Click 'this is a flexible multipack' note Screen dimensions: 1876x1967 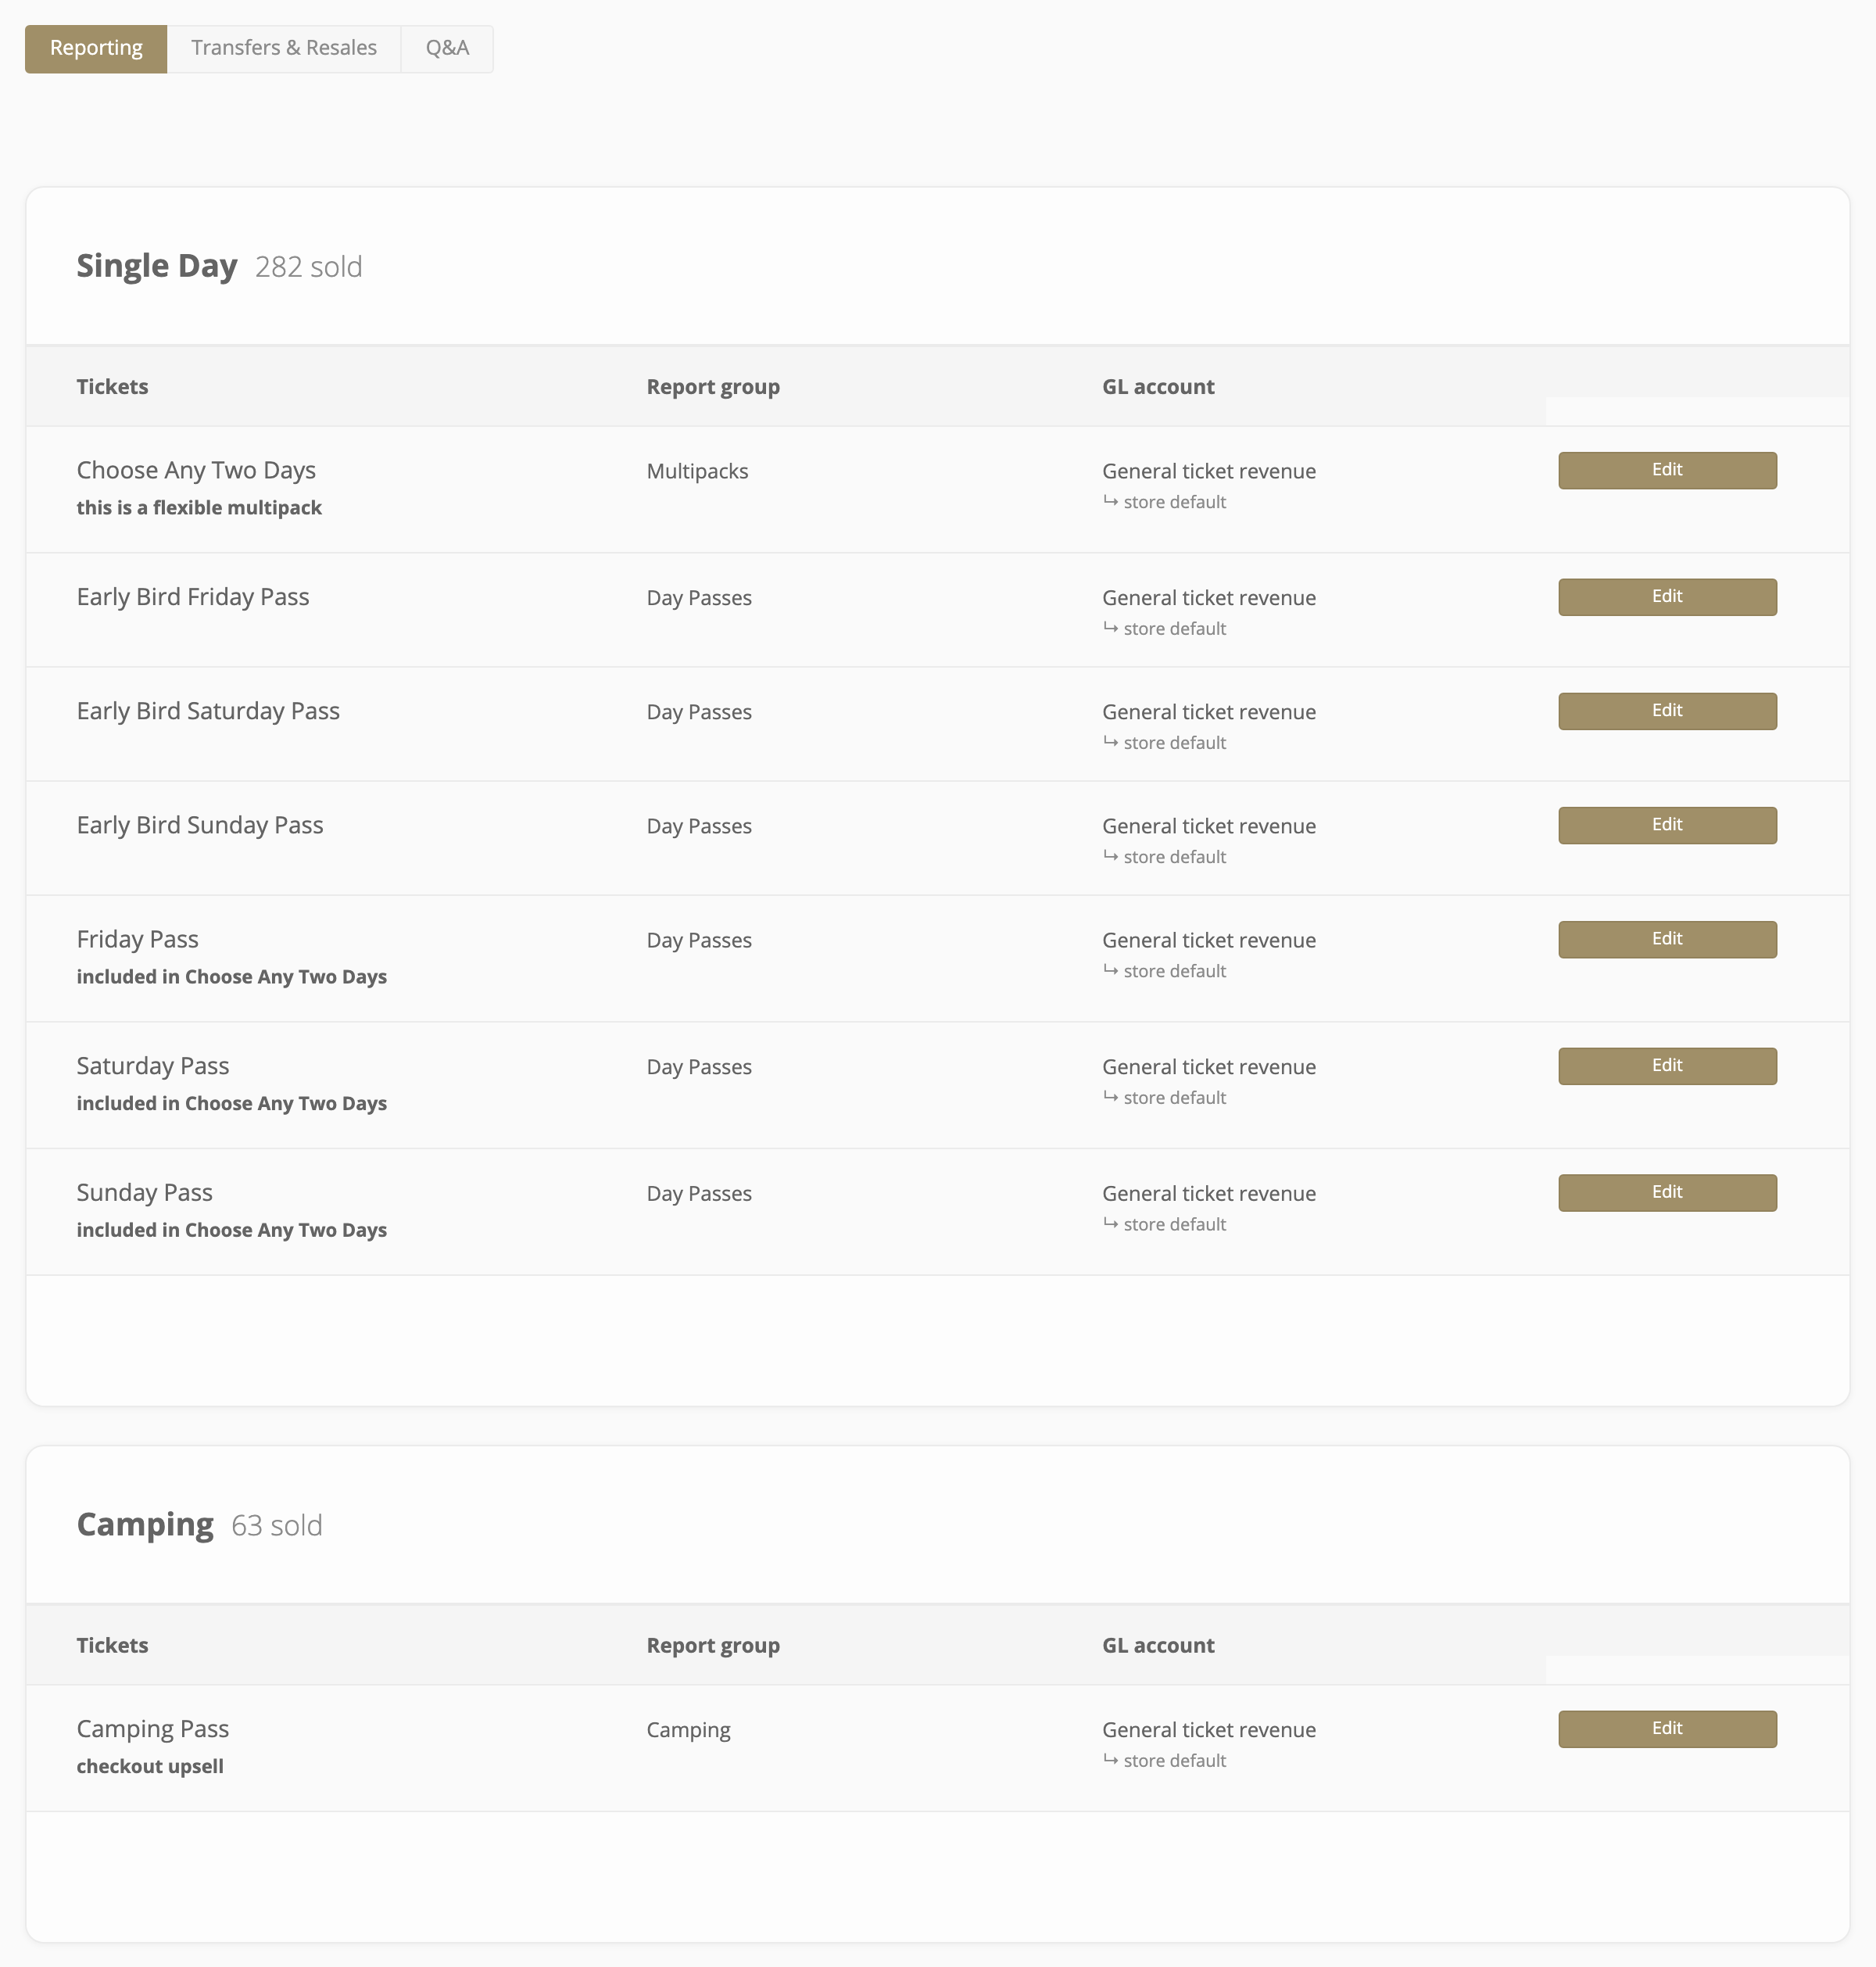point(199,507)
